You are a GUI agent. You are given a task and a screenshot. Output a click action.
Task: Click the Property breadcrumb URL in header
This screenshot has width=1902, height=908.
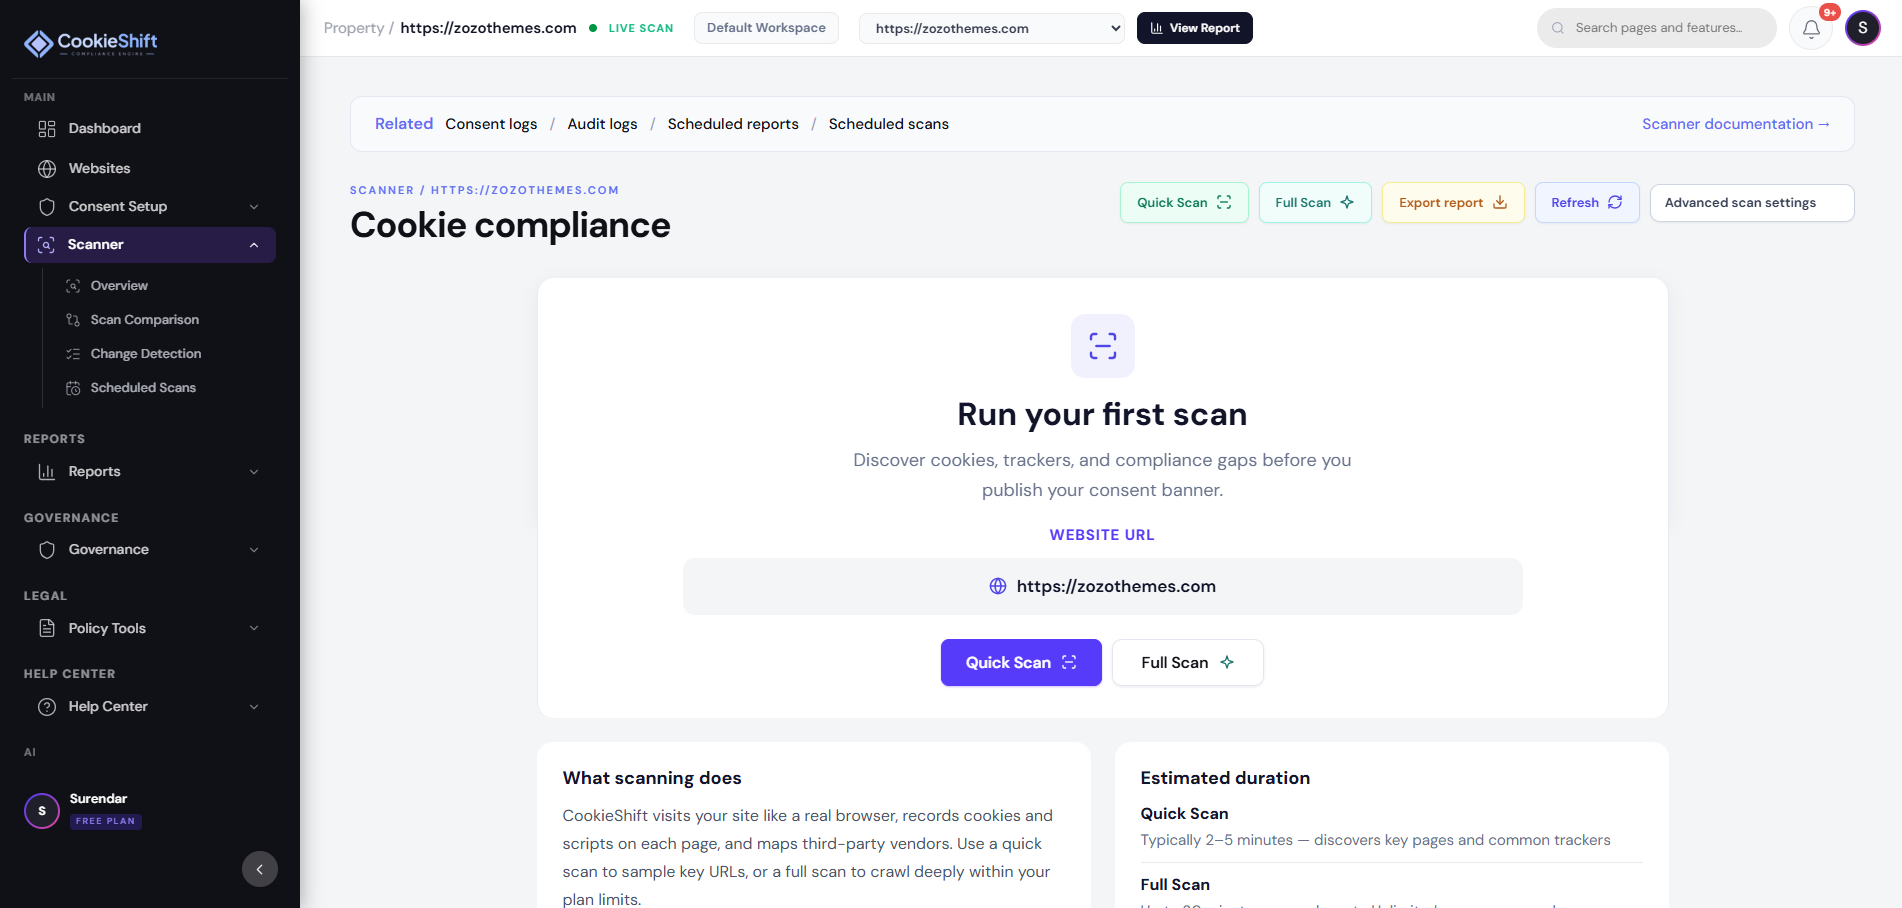tap(488, 28)
